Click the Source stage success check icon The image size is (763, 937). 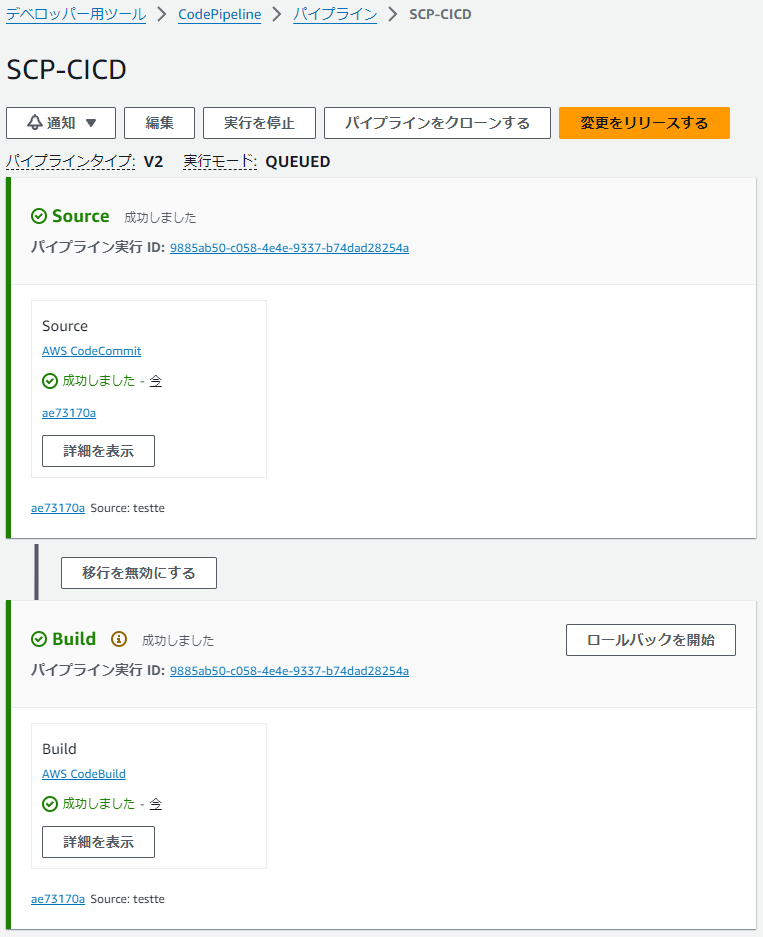pyautogui.click(x=39, y=216)
